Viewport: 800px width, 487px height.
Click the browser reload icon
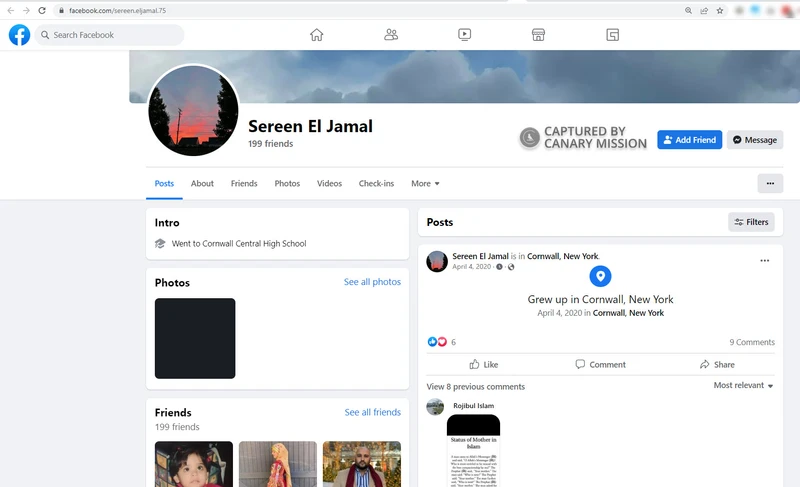pos(41,10)
